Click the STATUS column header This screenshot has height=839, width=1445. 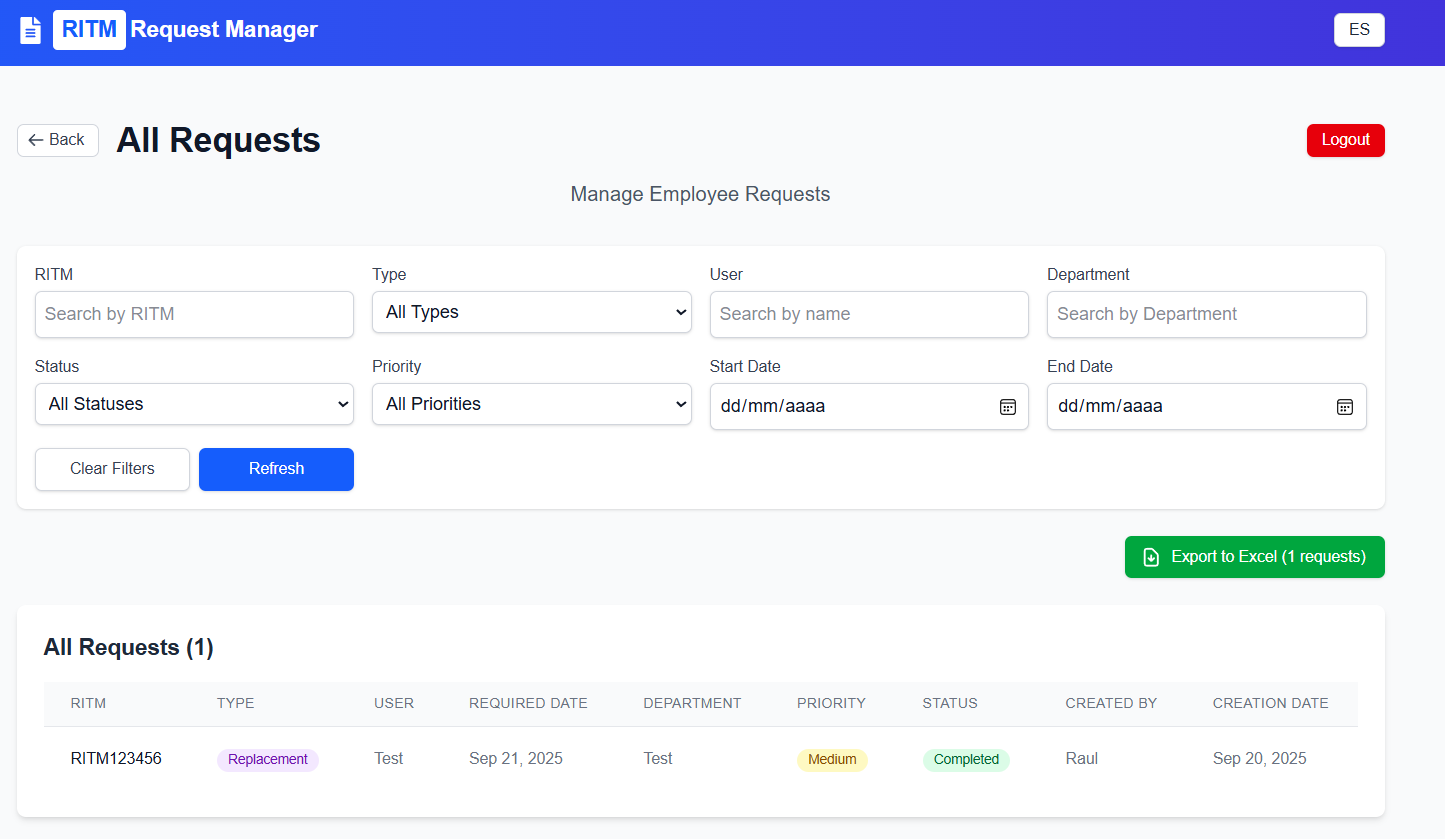(950, 703)
